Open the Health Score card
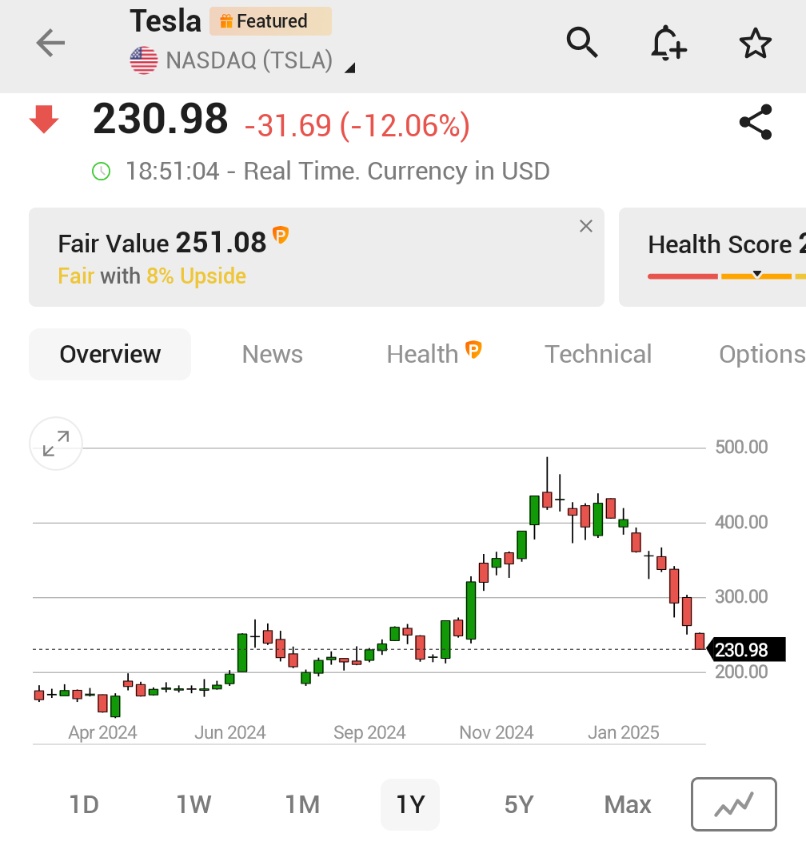The height and width of the screenshot is (854, 806). 712,257
